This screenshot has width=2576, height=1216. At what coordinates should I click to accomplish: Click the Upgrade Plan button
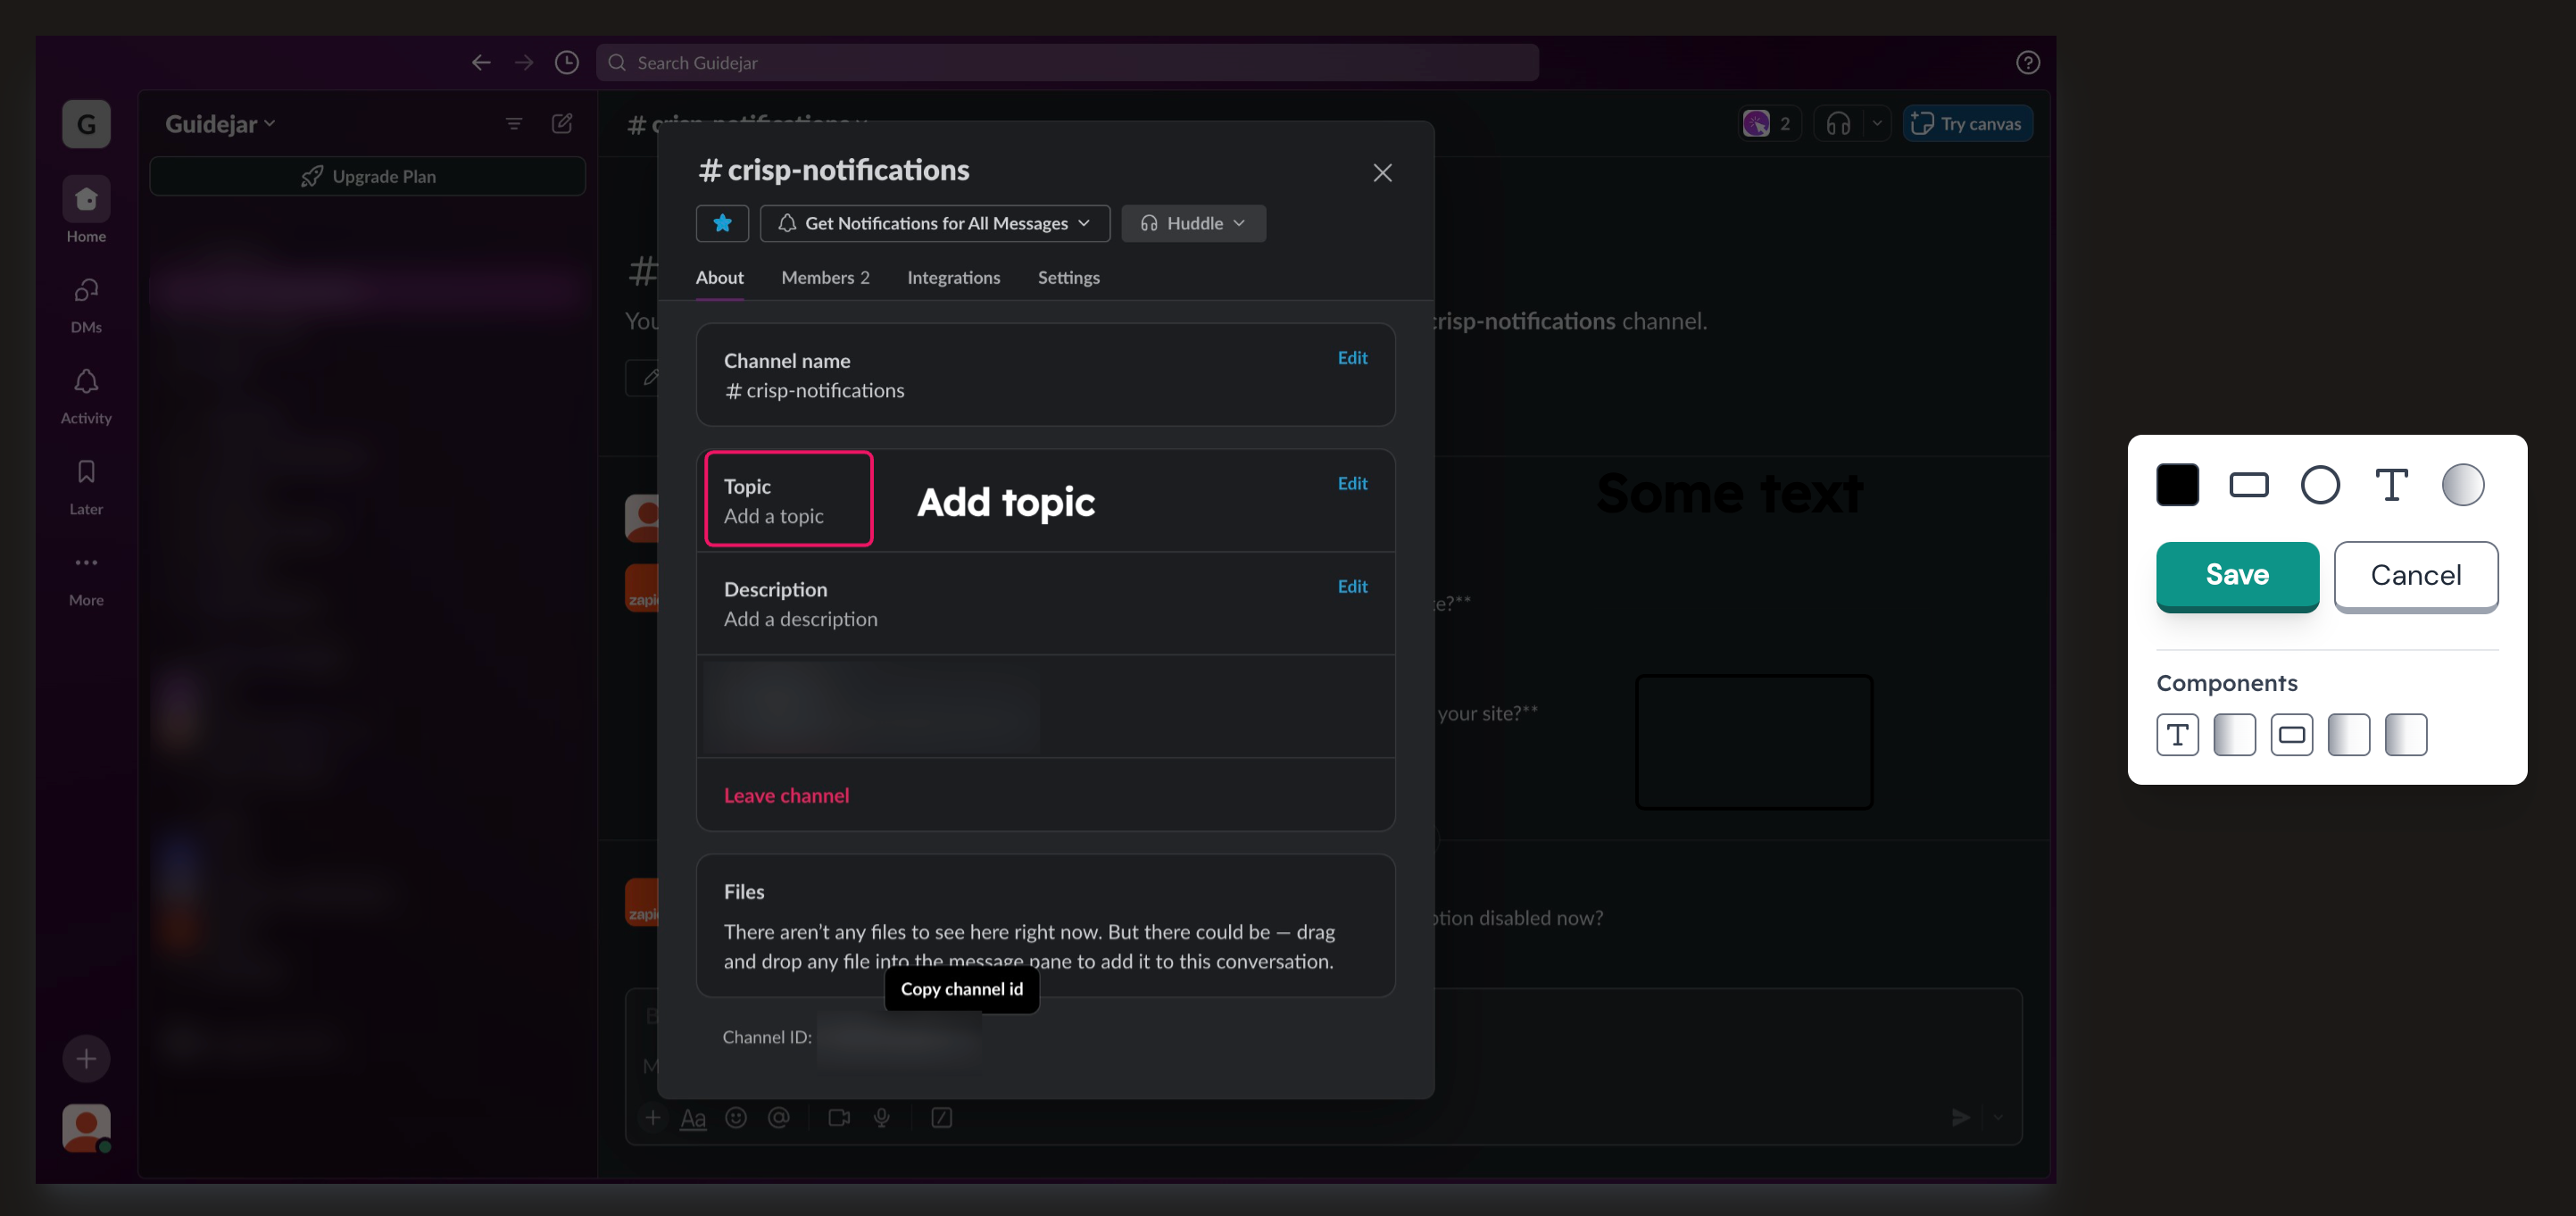click(x=367, y=176)
